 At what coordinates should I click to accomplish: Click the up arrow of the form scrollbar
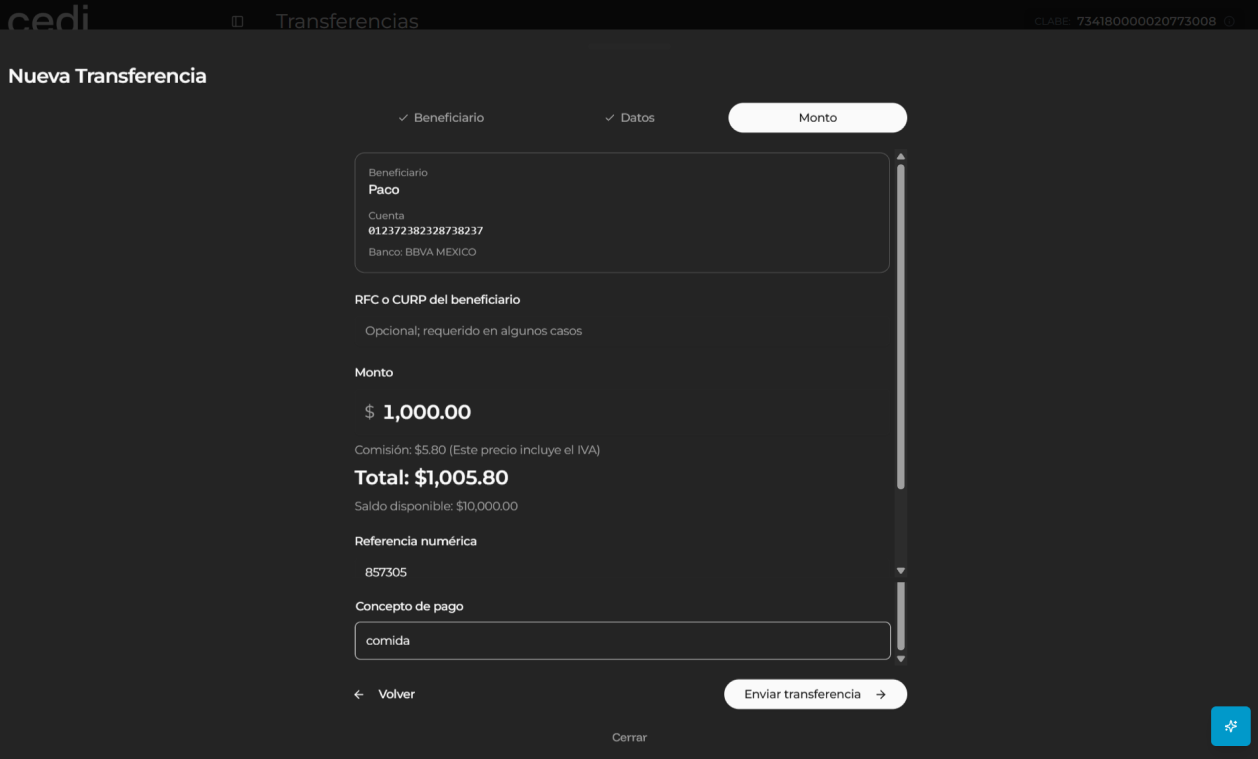point(900,157)
